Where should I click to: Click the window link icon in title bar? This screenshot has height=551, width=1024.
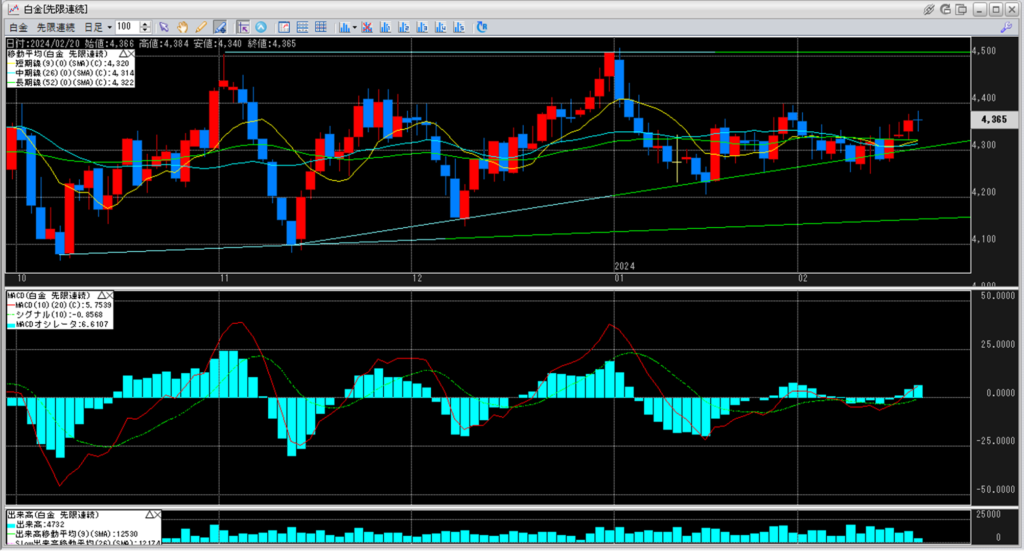point(929,9)
